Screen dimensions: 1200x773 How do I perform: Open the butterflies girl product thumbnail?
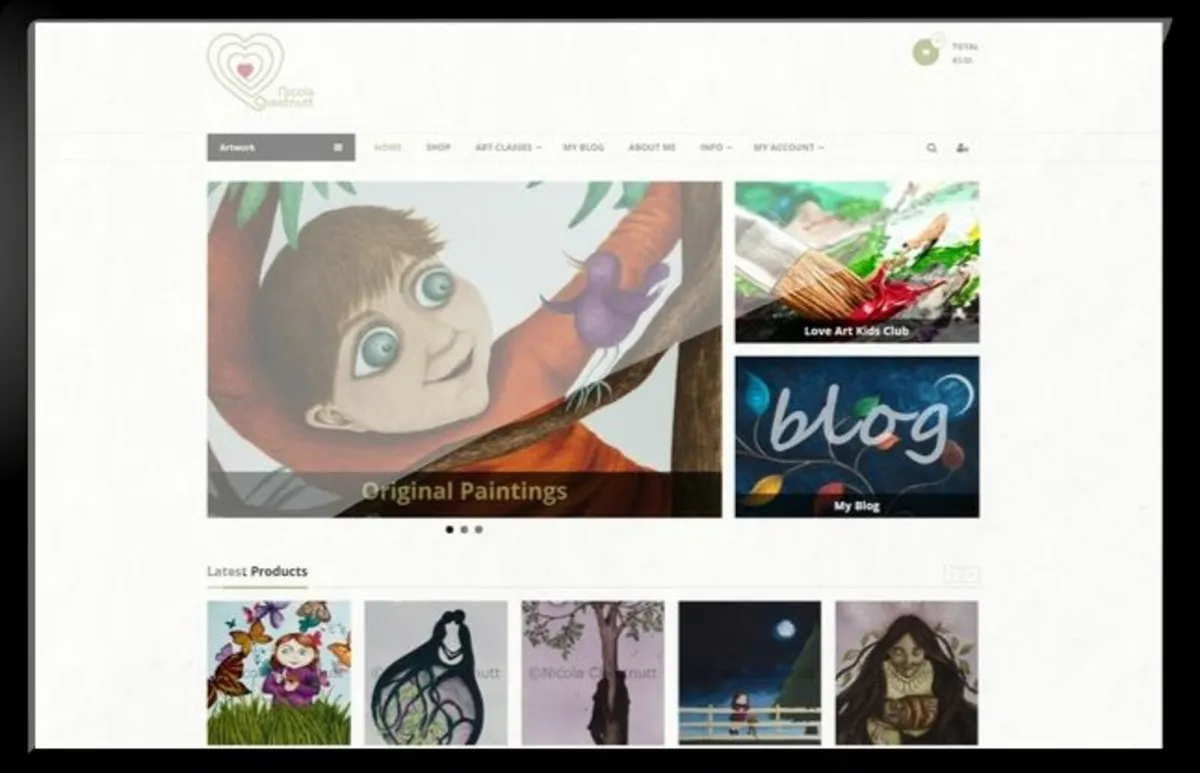pos(279,672)
